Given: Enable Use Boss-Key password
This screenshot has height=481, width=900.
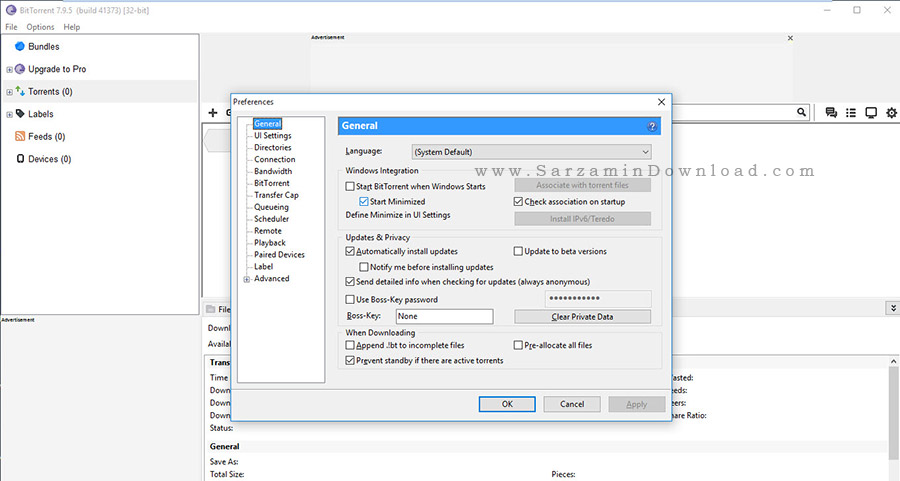Looking at the screenshot, I should click(x=350, y=300).
